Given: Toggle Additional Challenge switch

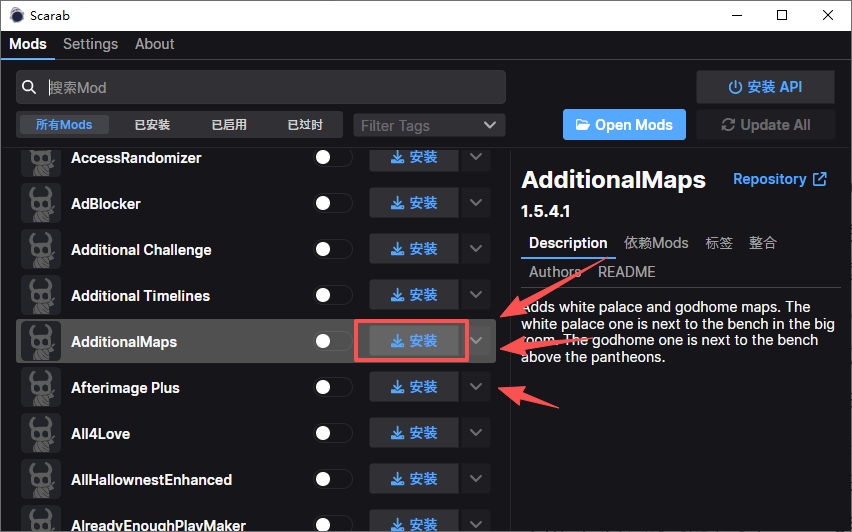Looking at the screenshot, I should 333,249.
